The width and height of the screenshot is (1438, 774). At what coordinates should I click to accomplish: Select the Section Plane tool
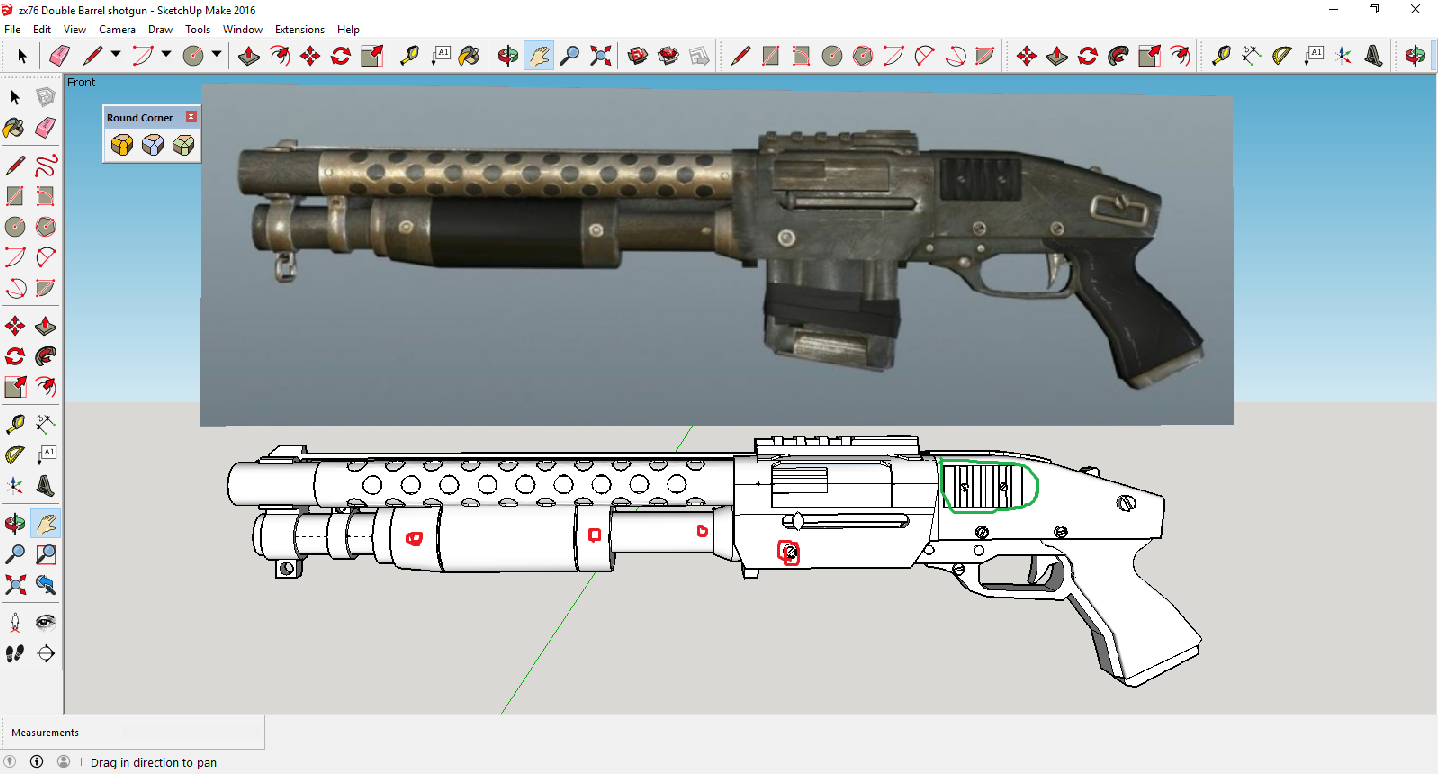(45, 653)
